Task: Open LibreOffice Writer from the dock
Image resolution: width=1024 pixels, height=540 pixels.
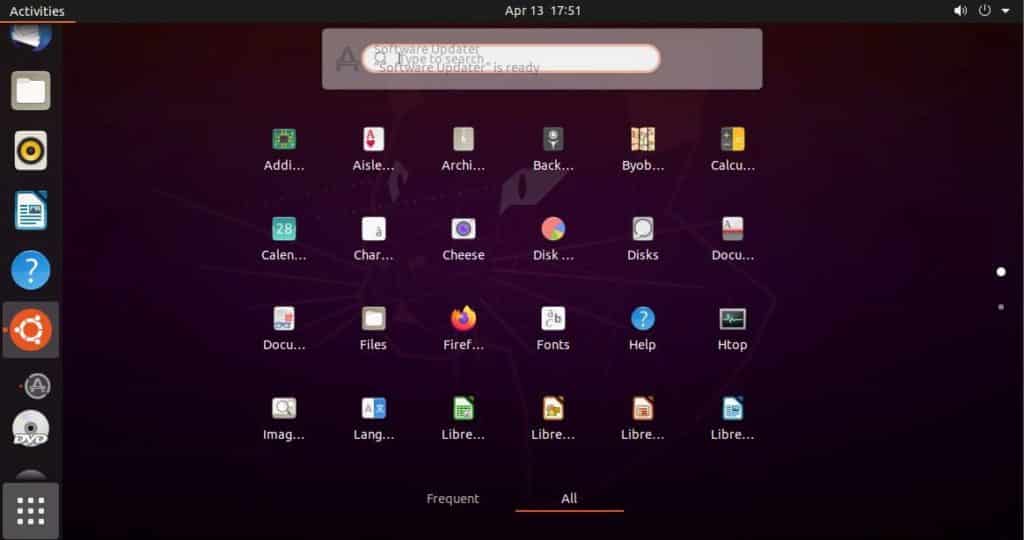Action: point(31,210)
